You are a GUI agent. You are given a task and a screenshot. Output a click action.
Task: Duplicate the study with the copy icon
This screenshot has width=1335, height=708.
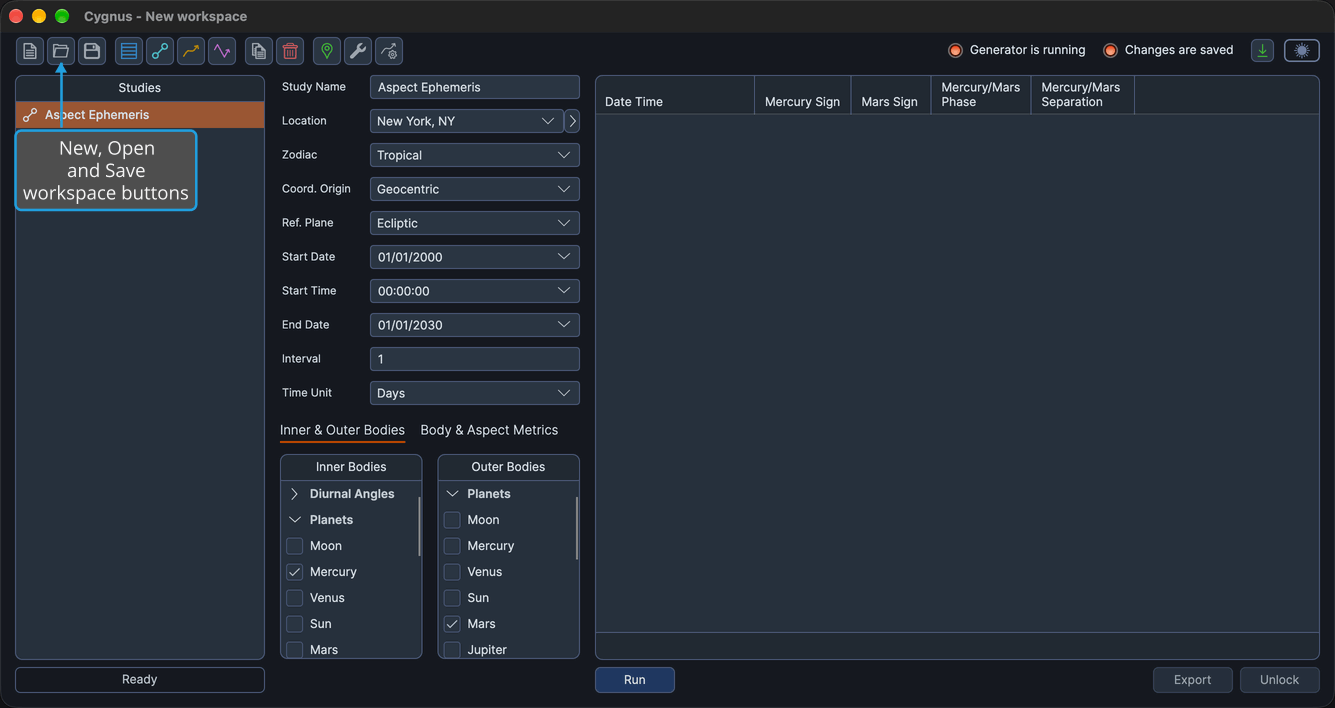point(259,51)
